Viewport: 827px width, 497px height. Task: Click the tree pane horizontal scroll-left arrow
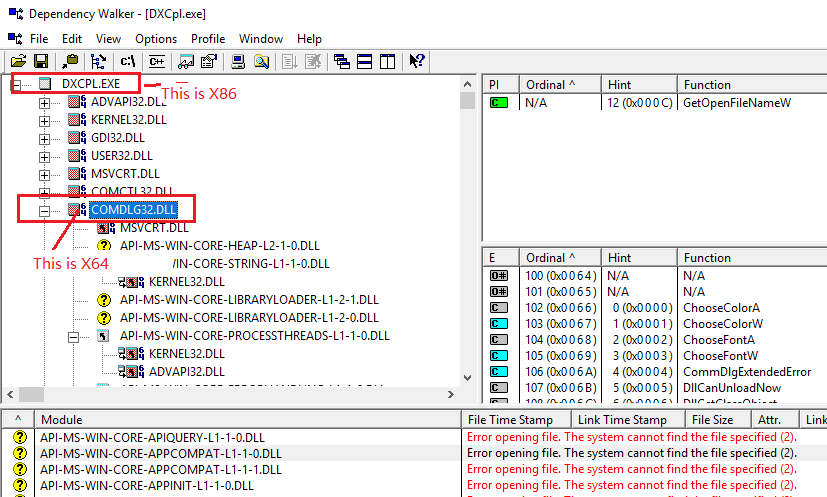point(10,394)
